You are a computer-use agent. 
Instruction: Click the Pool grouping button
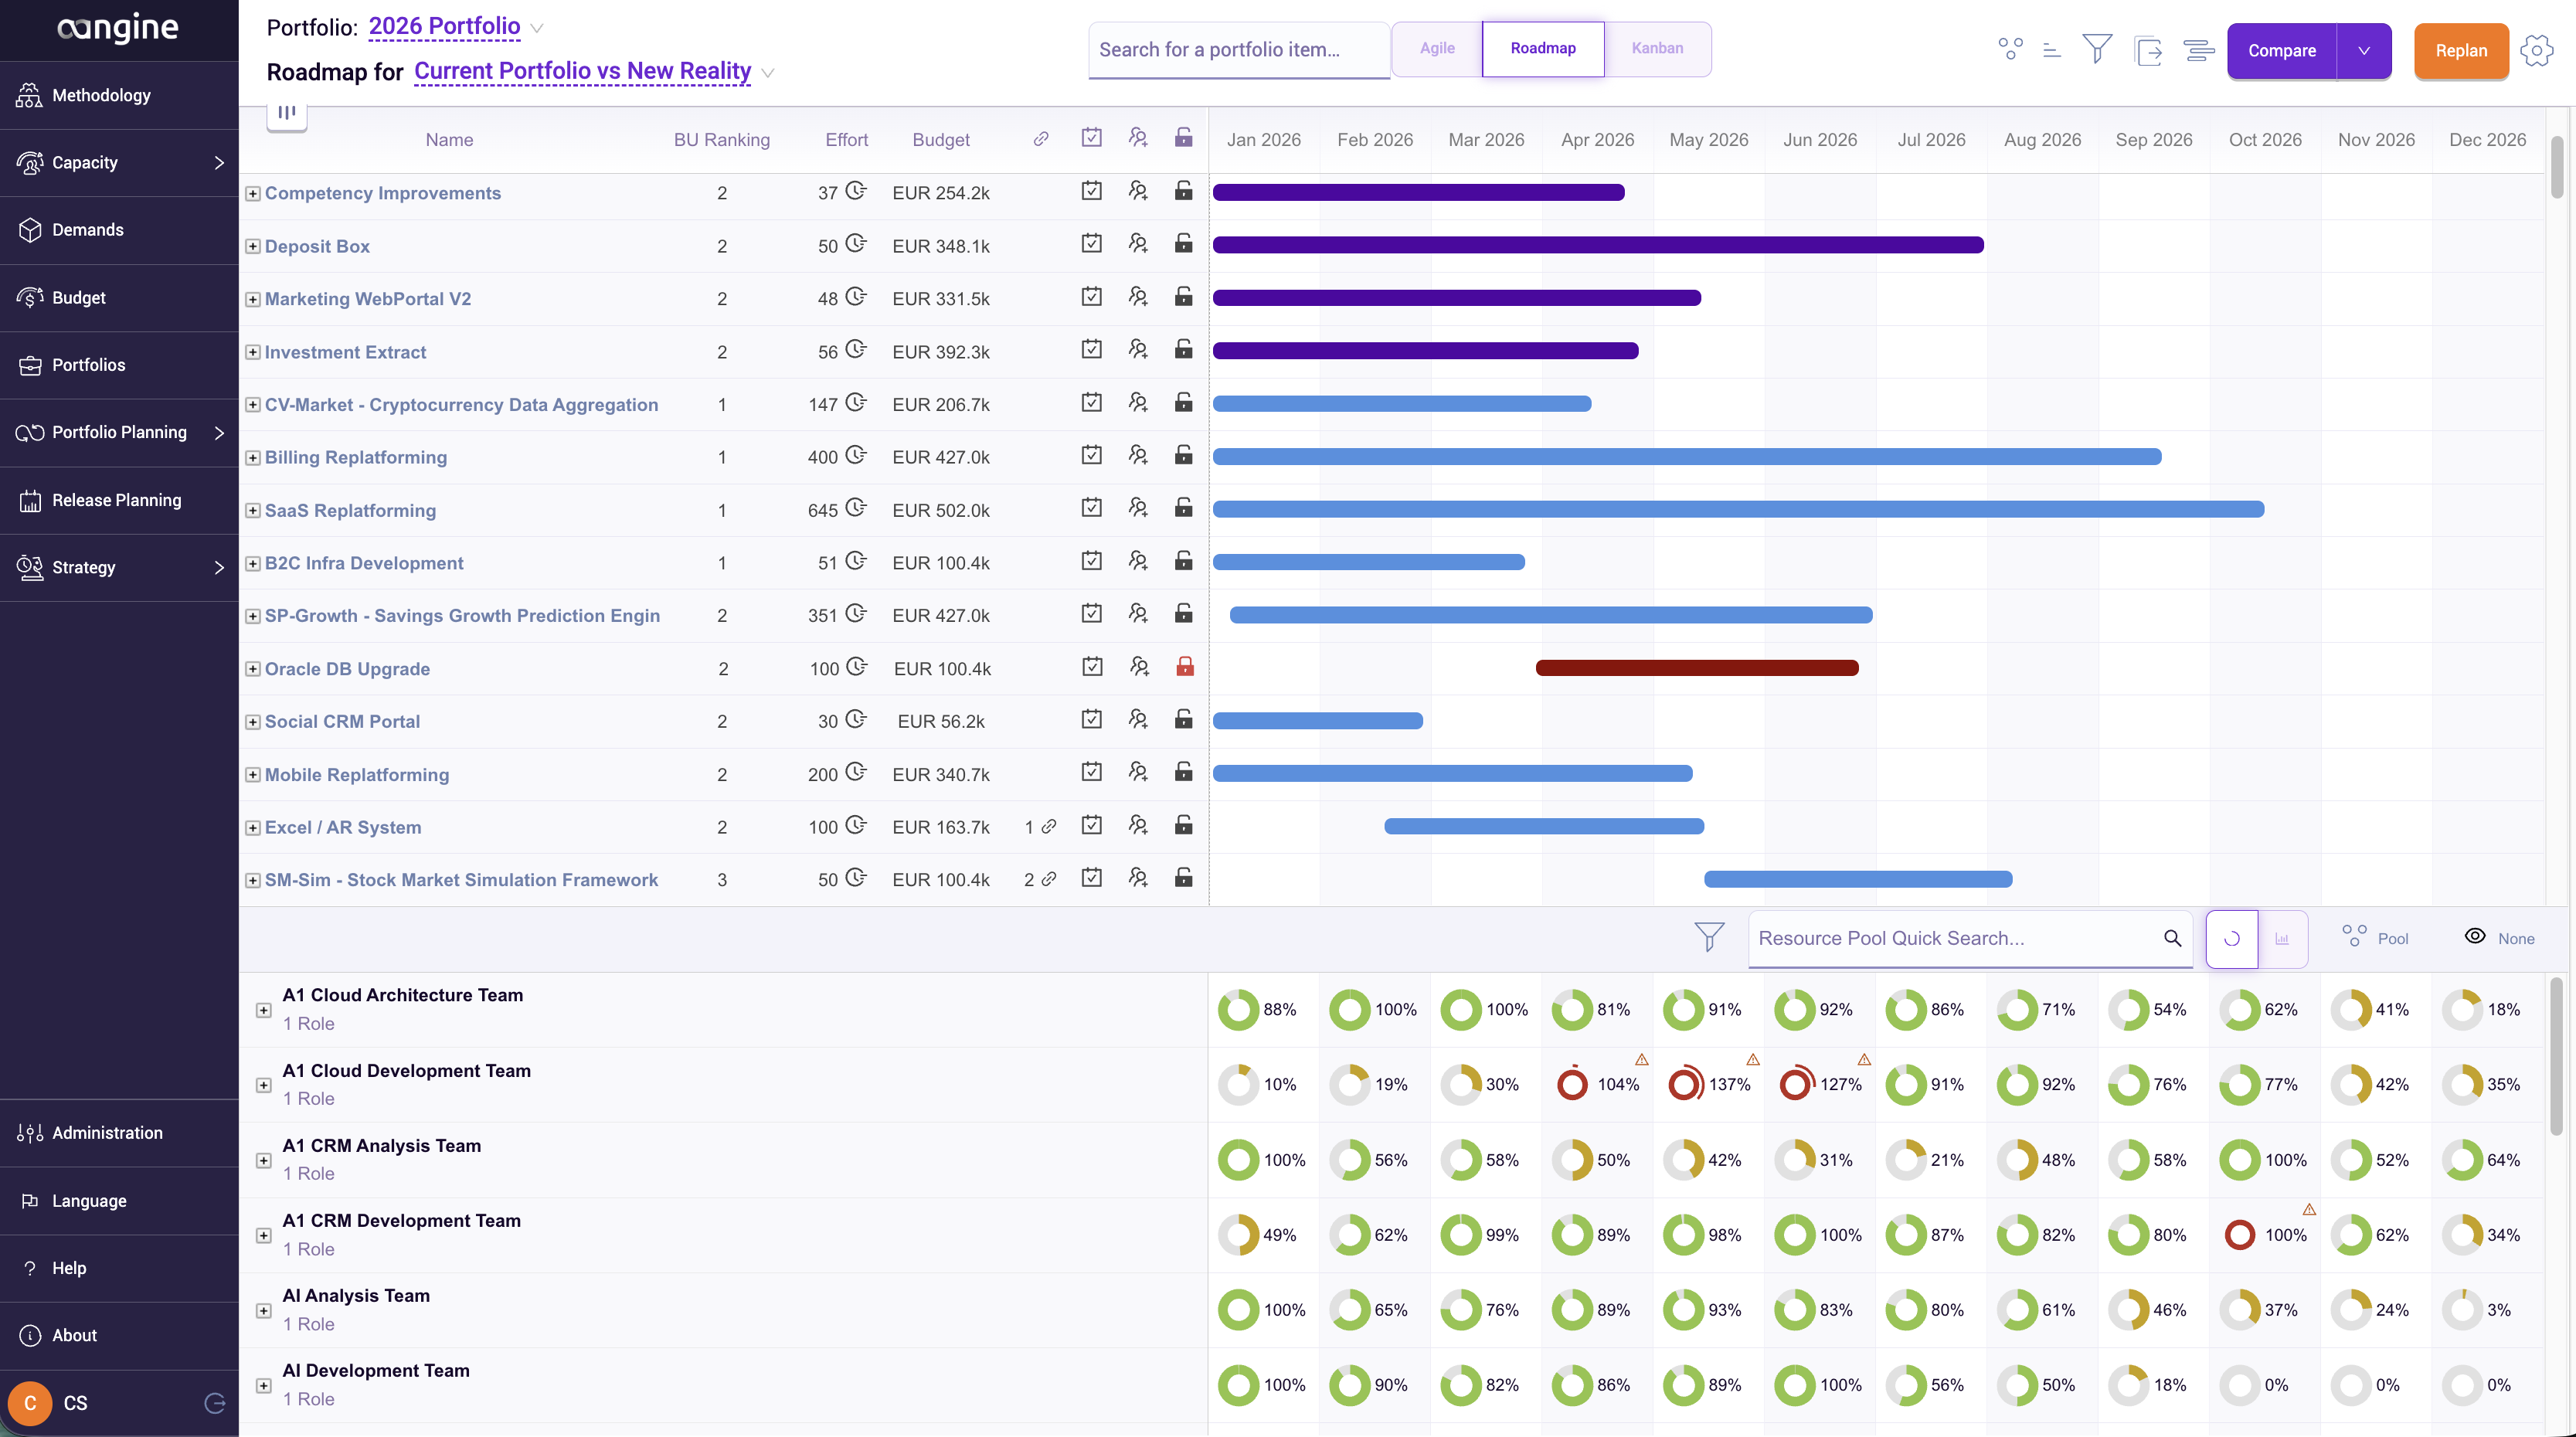click(2375, 938)
